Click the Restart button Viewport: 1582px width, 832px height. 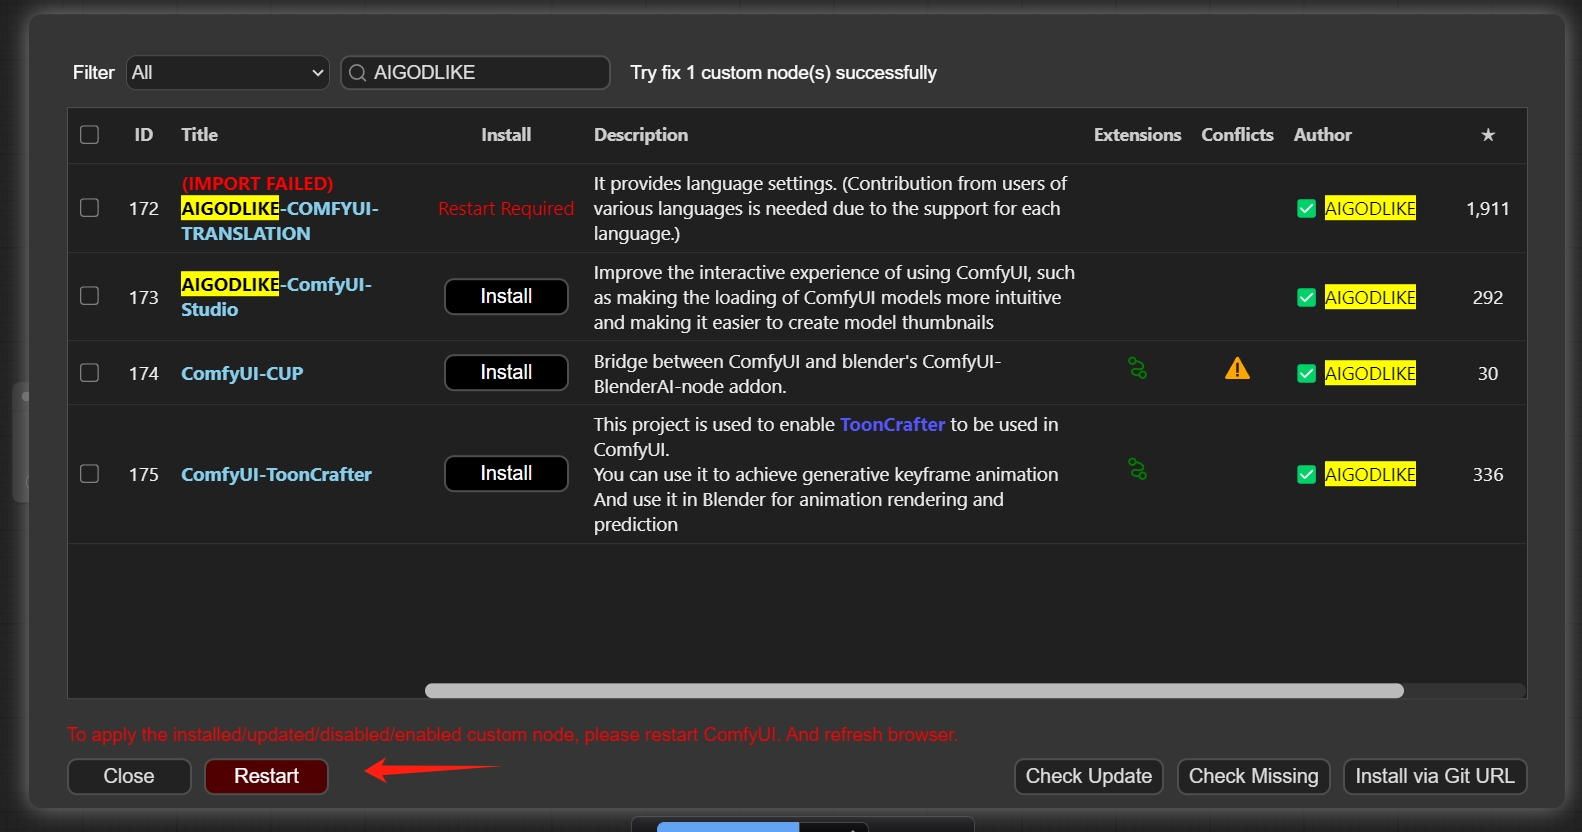point(266,777)
